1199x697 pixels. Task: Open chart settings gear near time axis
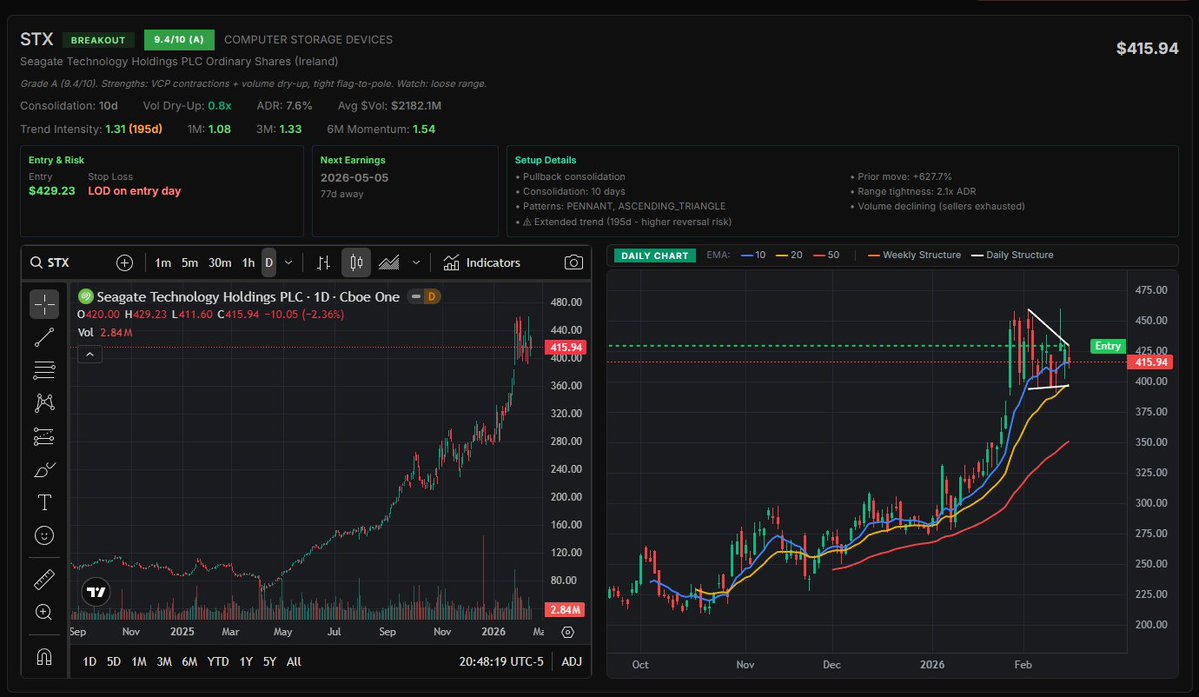pos(567,632)
